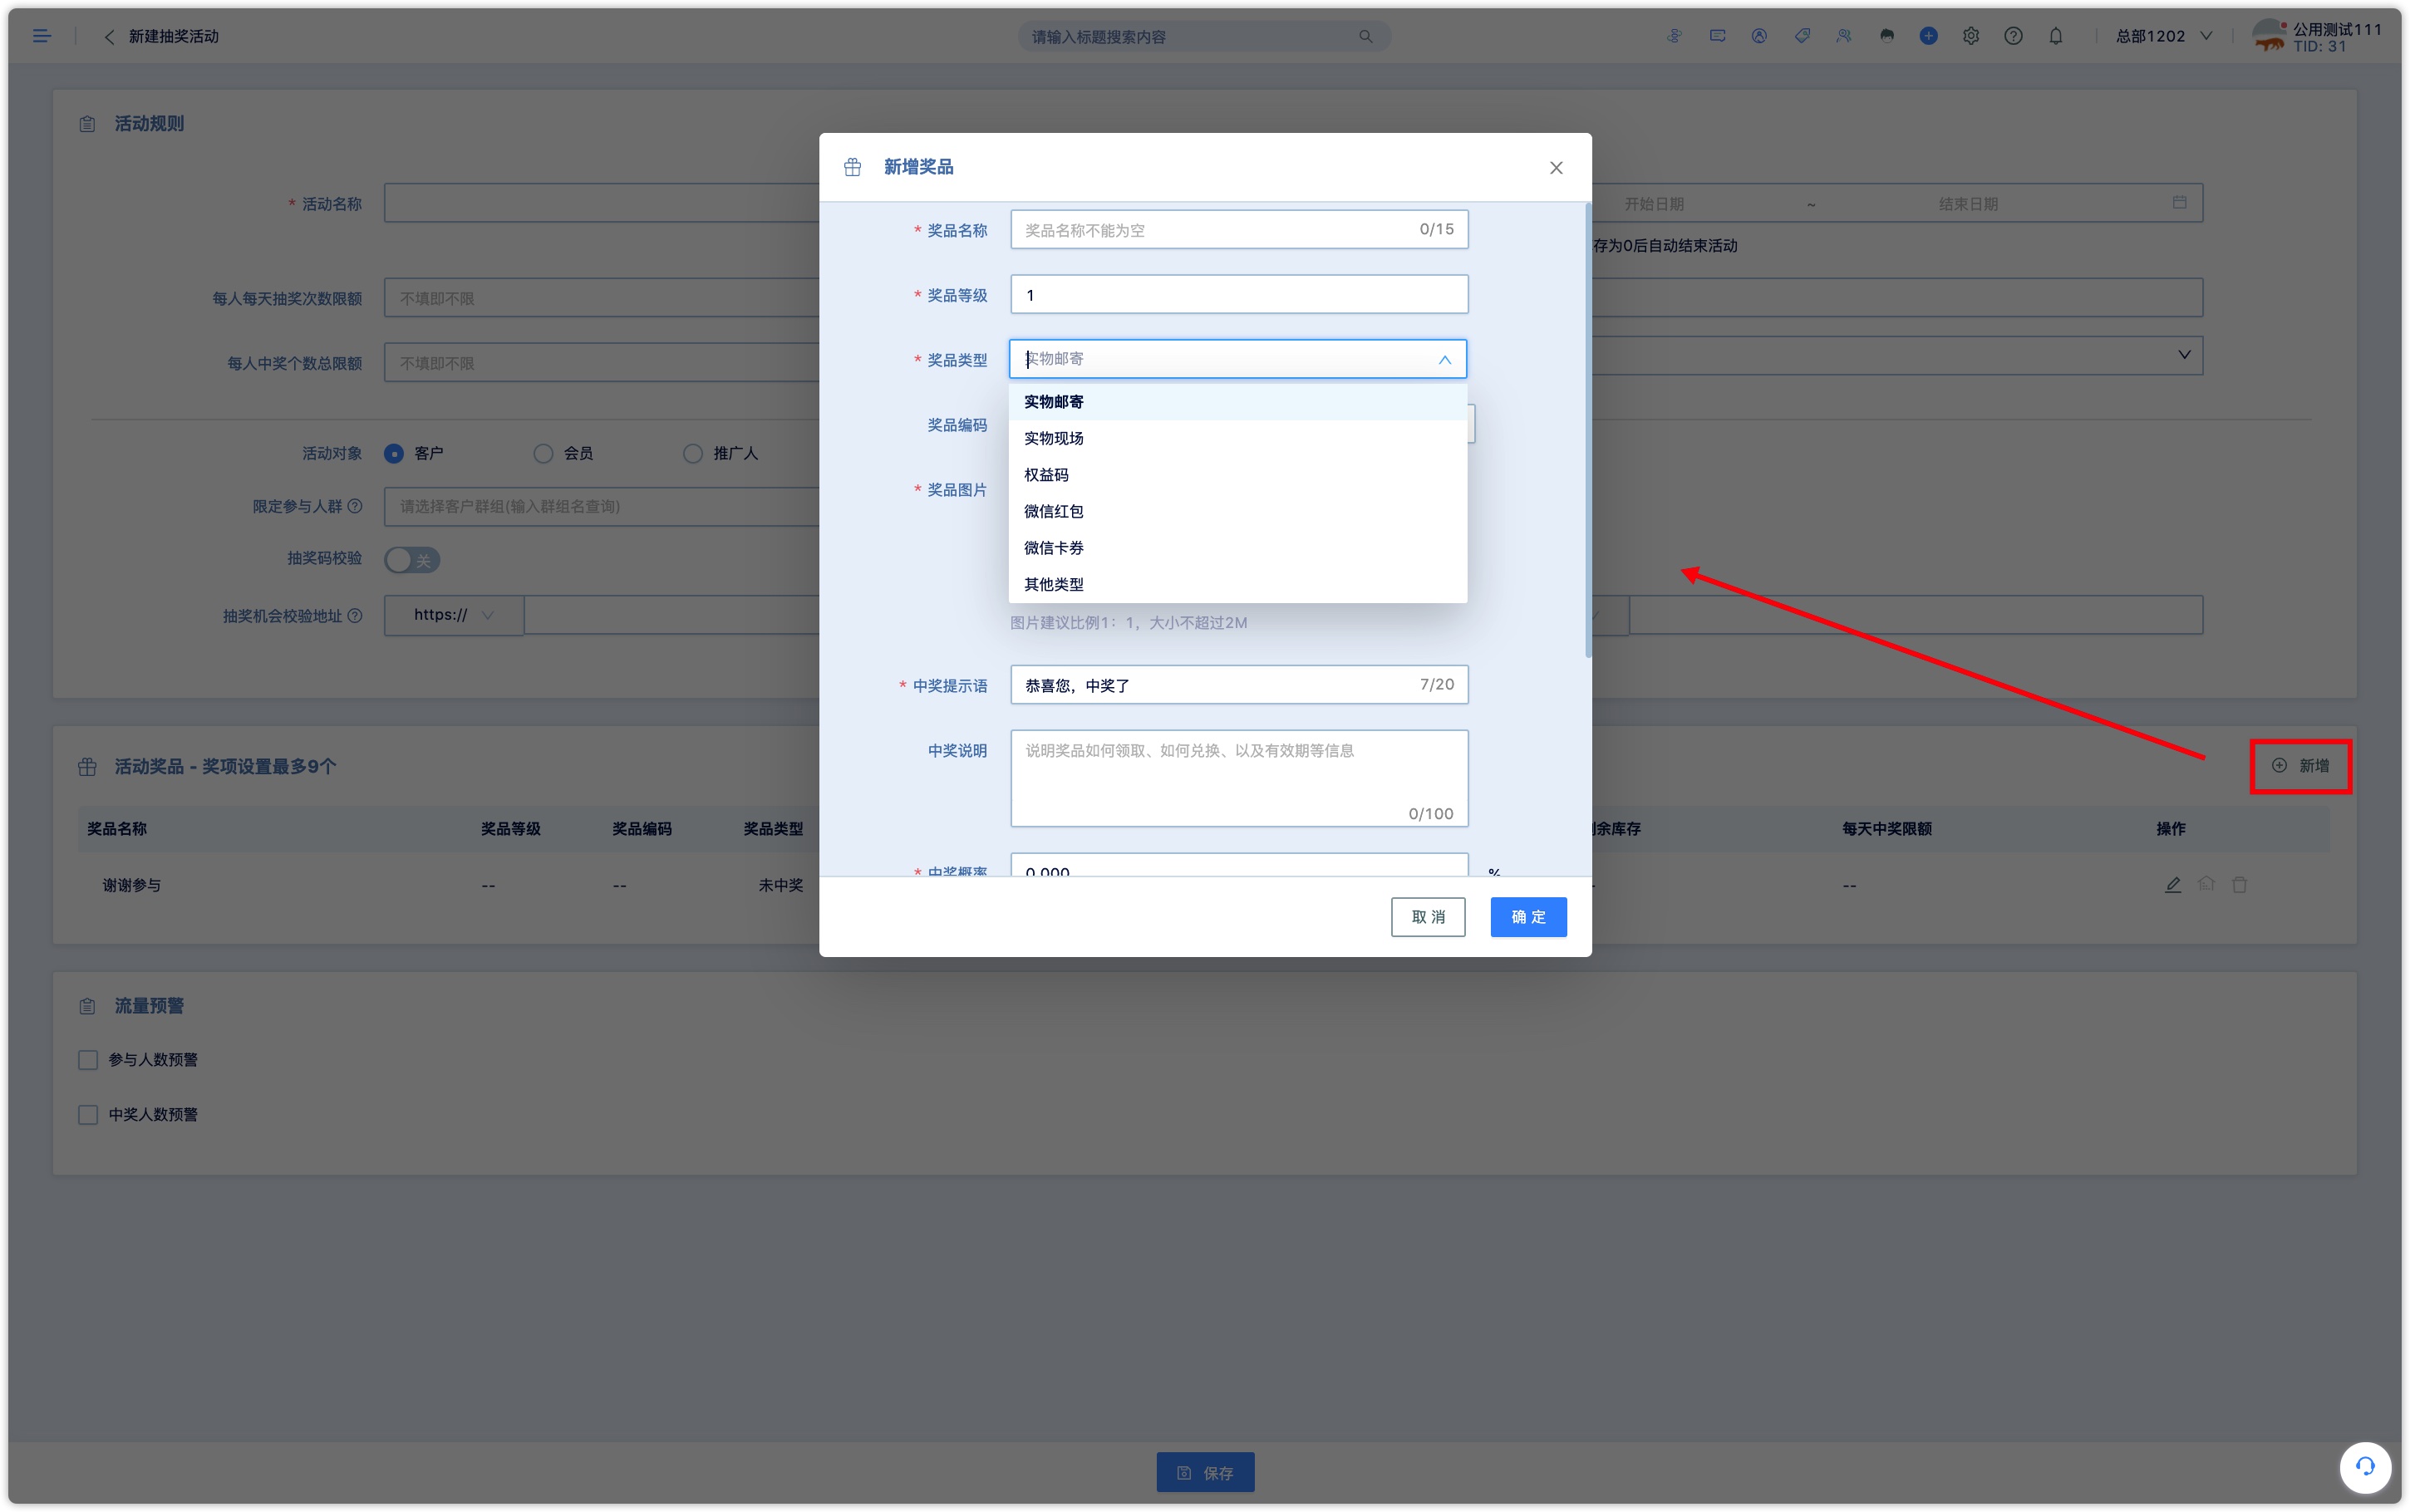Screen dimensions: 2410x1512
Task: Open settings gear in header
Action: (x=1971, y=36)
